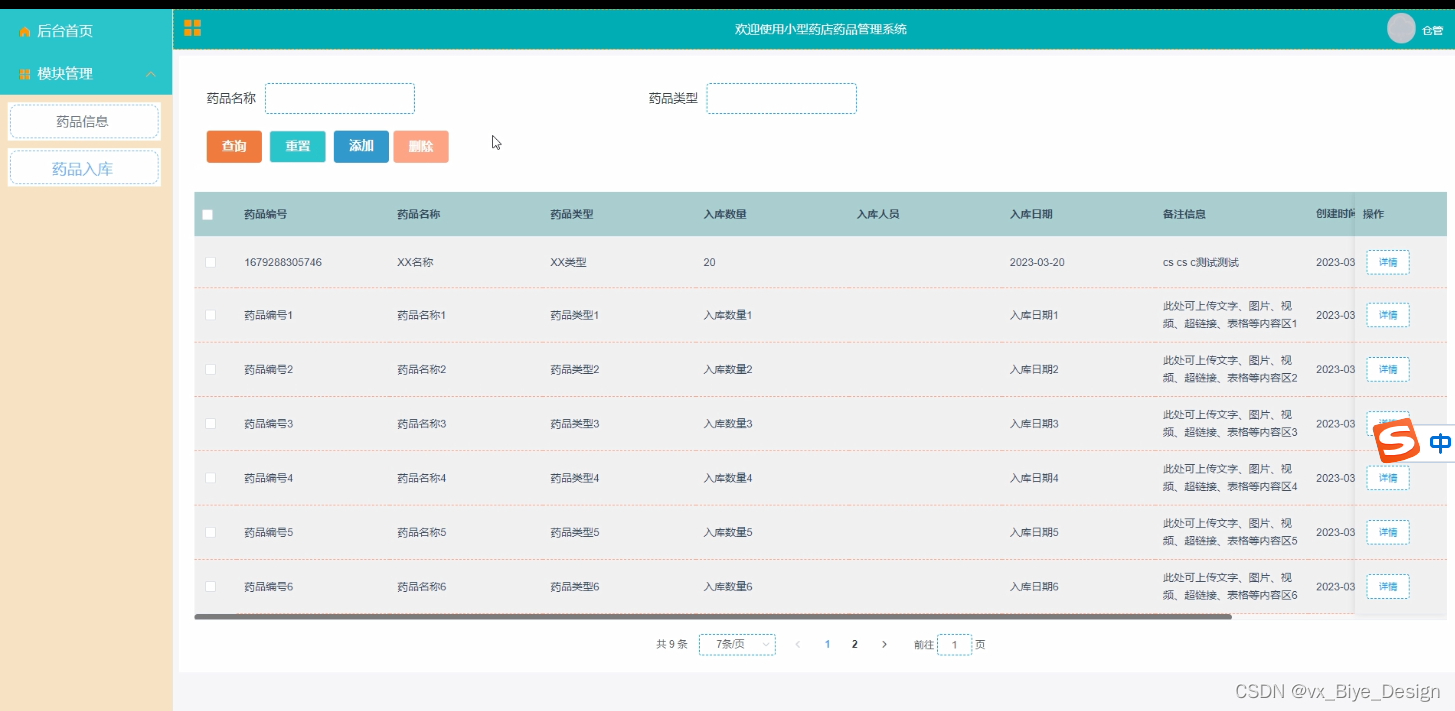1455x711 pixels.
Task: Open the 7条/页 page size dropdown
Action: (x=737, y=645)
